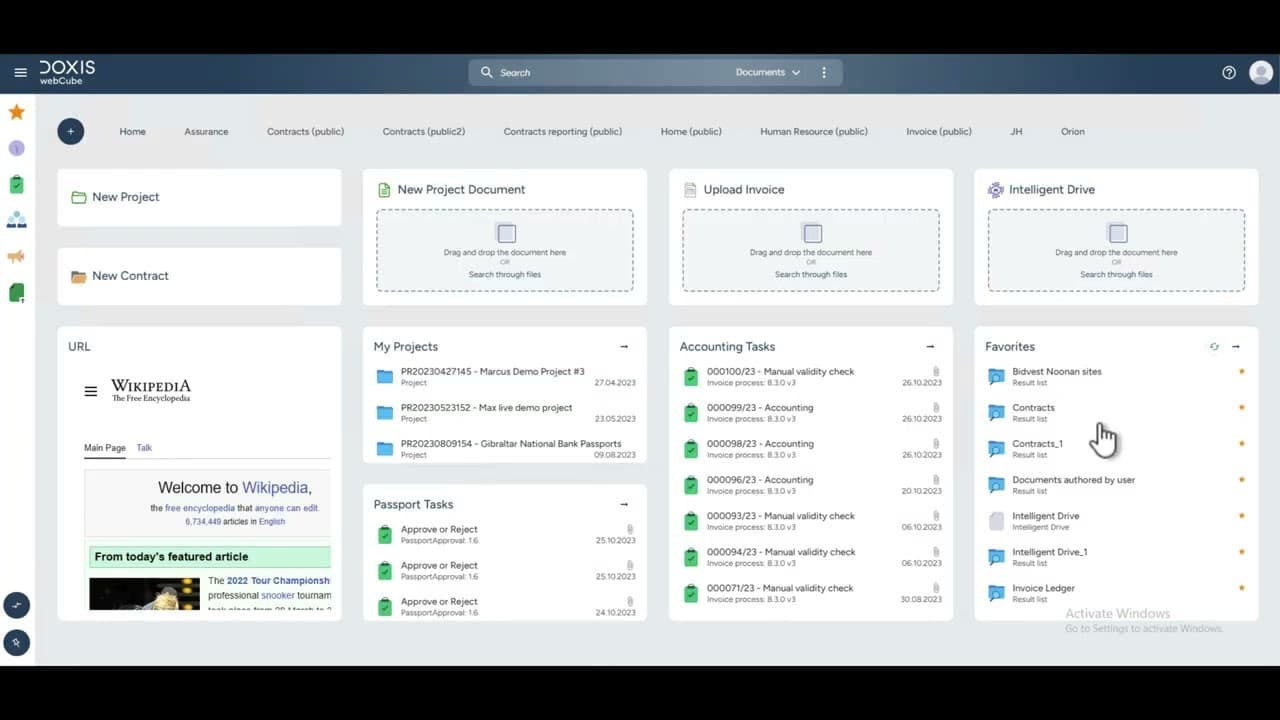Screen dimensions: 1280x720
Task: Switch to the Orion tab
Action: pyautogui.click(x=1073, y=132)
